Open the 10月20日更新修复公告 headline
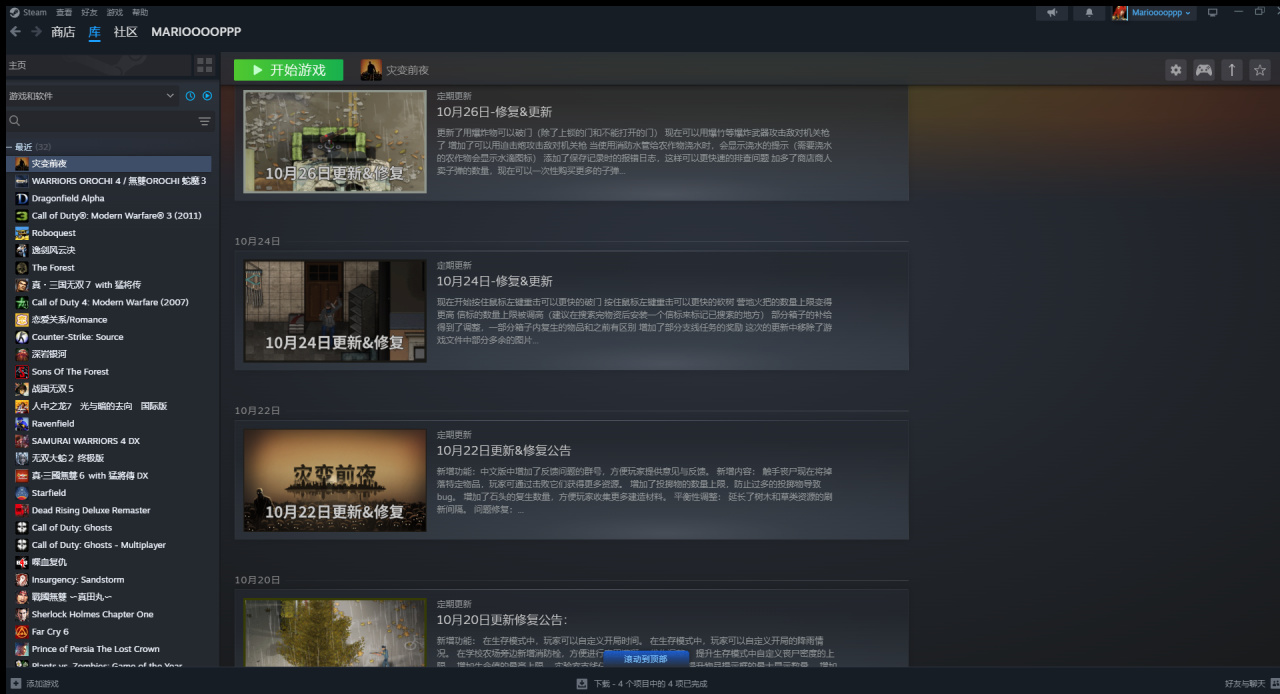 click(501, 620)
